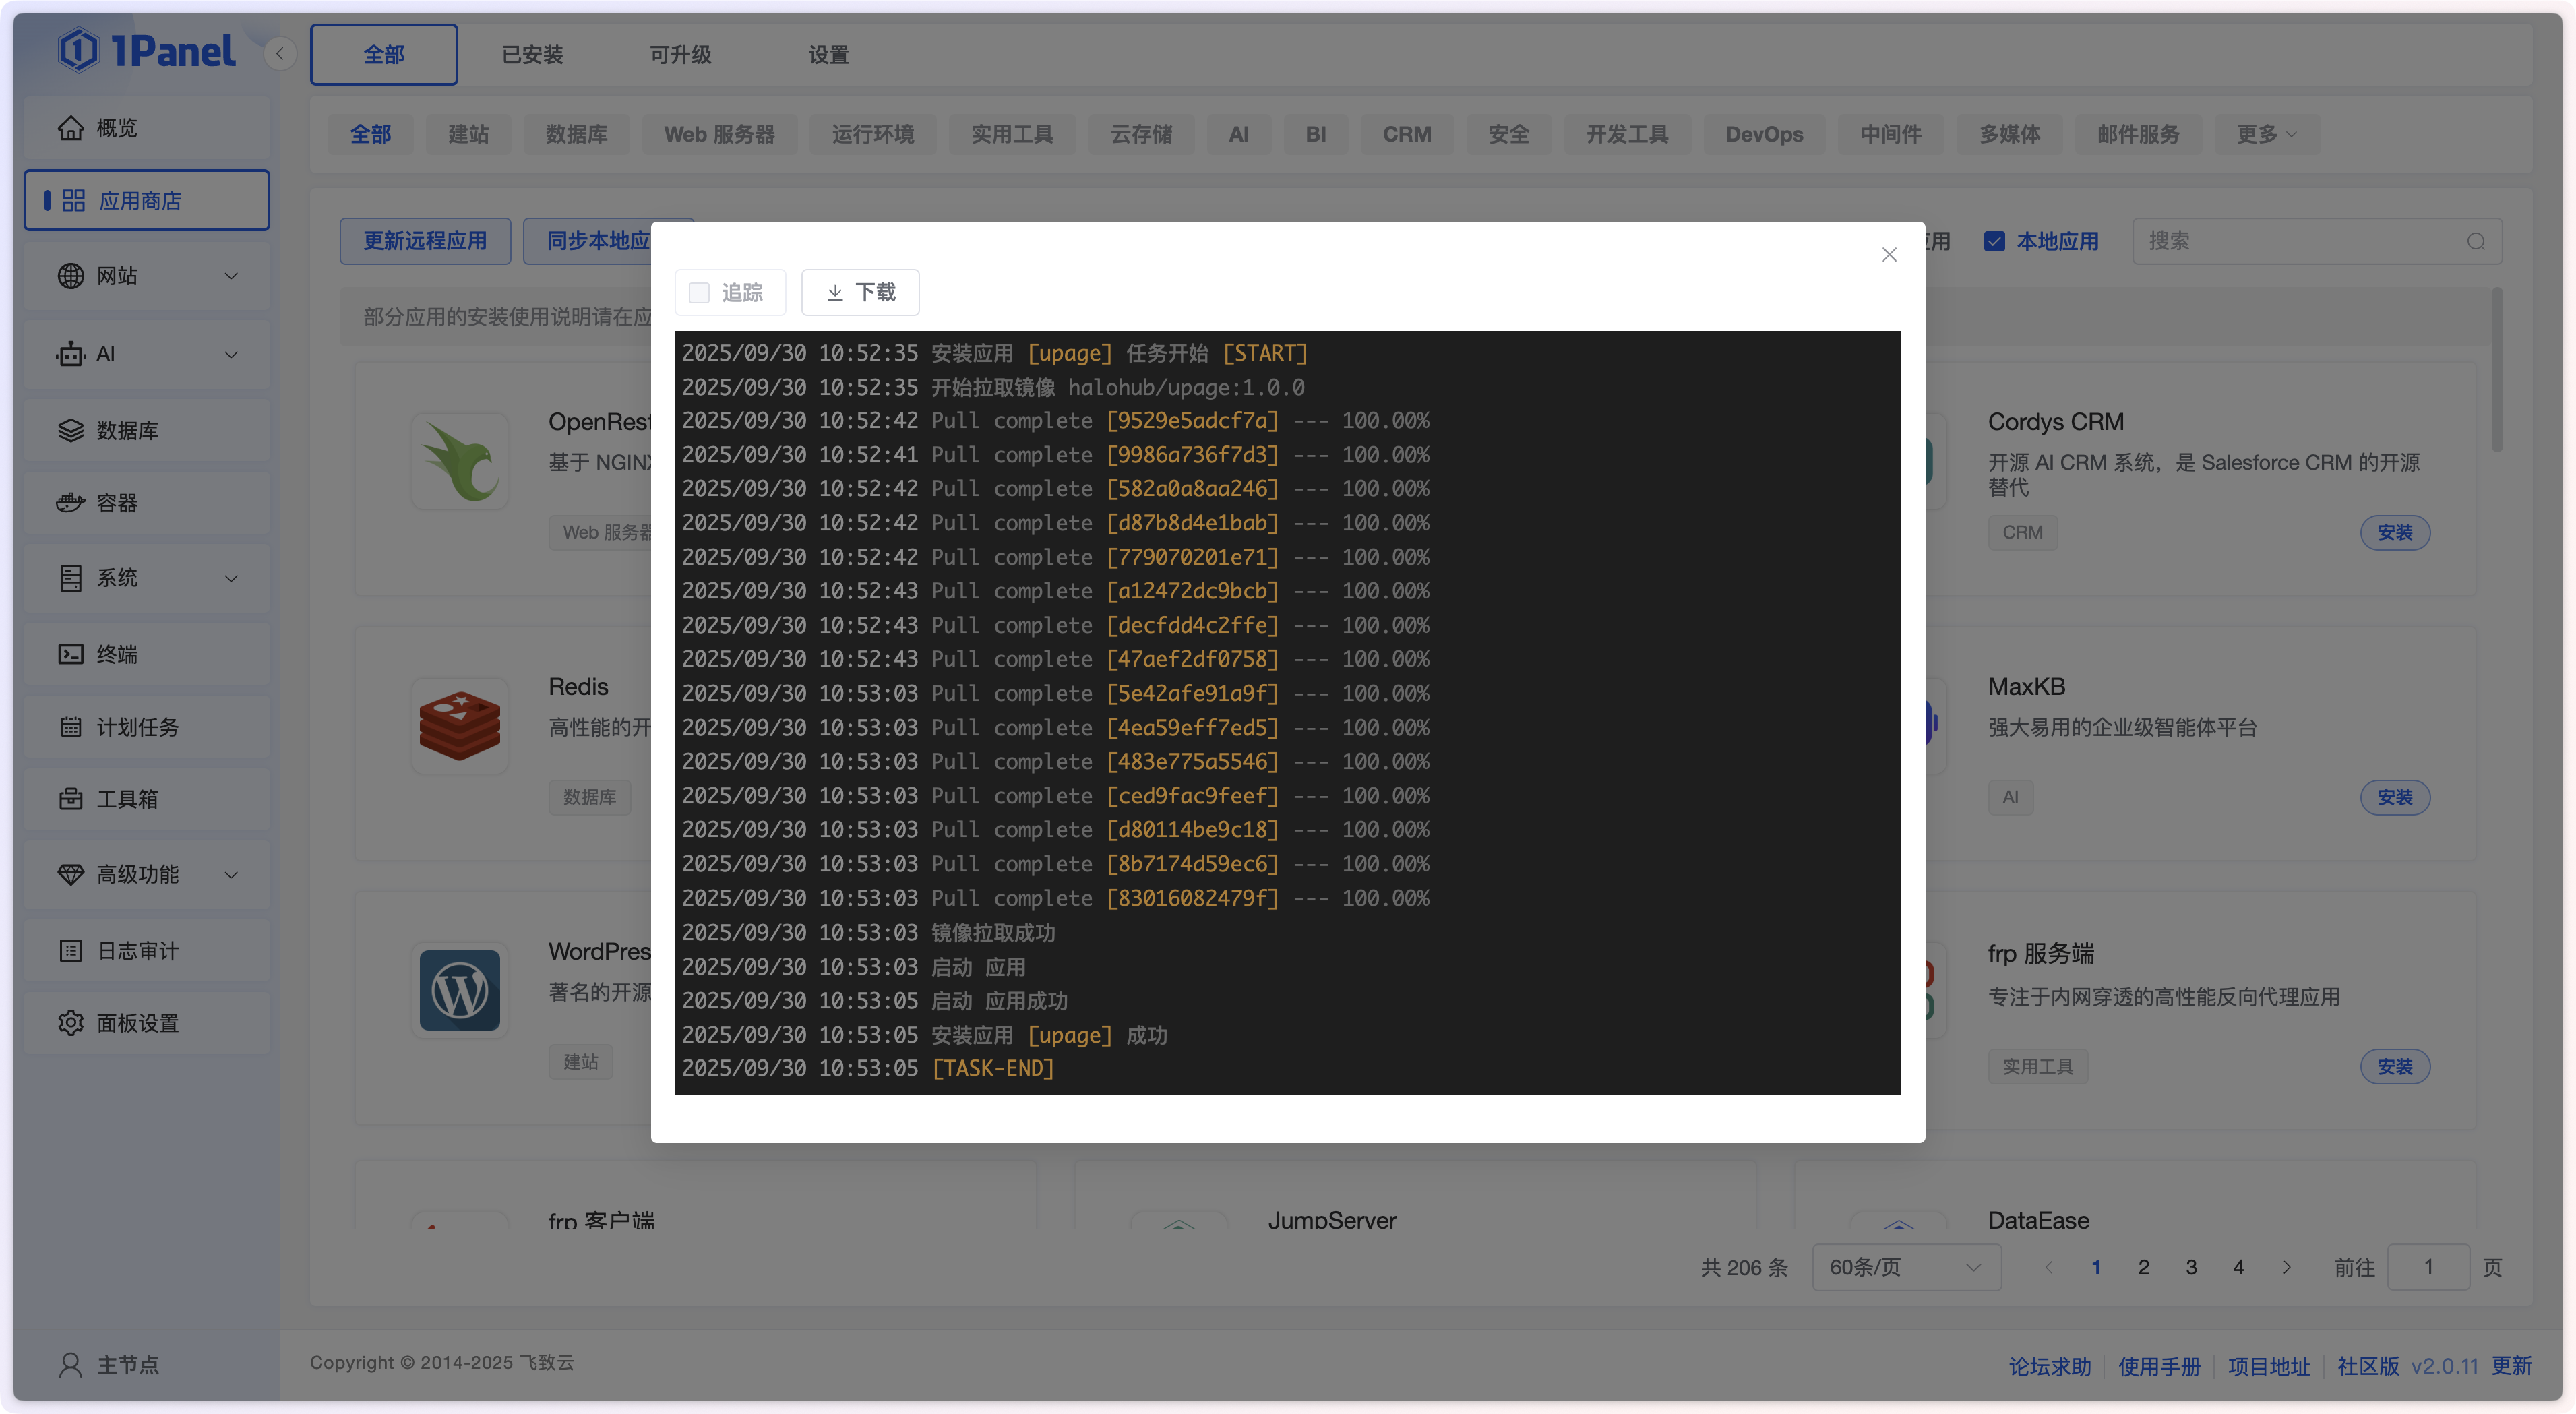Click the 概览 home icon in sidebar
2576x1414 pixels.
[70, 128]
